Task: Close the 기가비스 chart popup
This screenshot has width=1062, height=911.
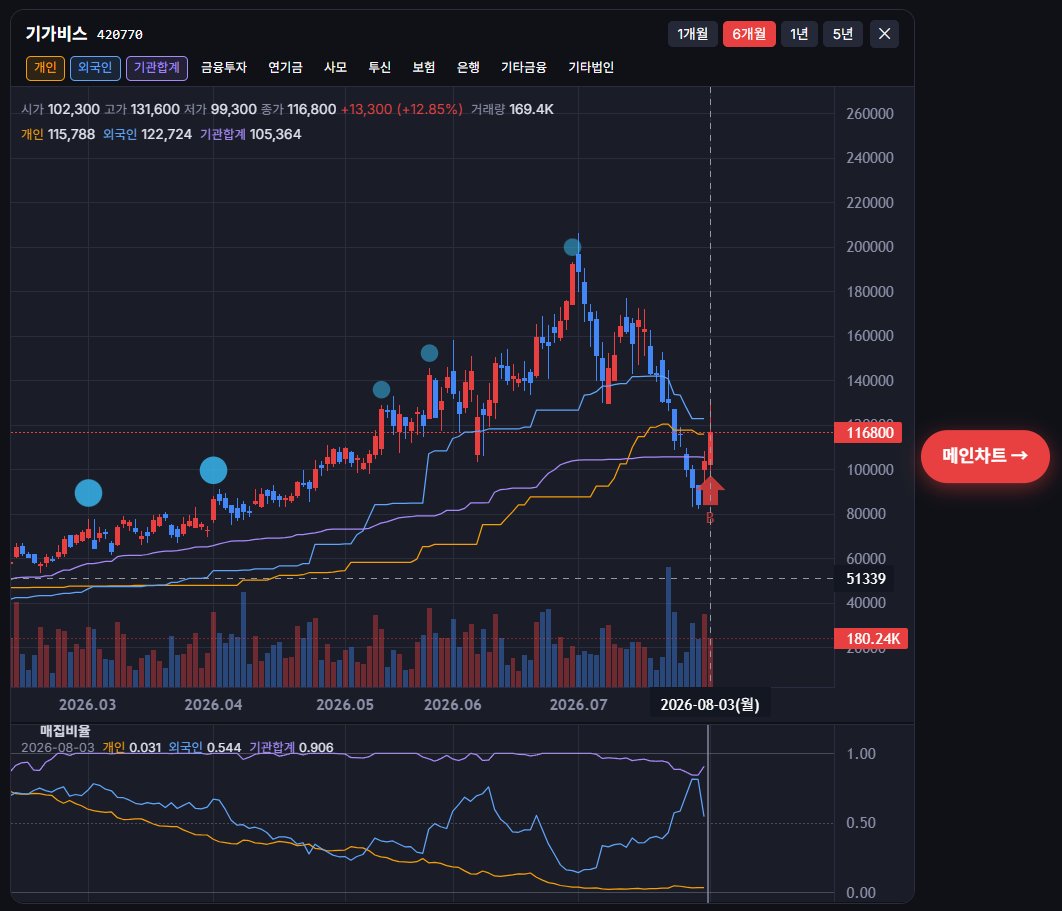Action: (x=884, y=34)
